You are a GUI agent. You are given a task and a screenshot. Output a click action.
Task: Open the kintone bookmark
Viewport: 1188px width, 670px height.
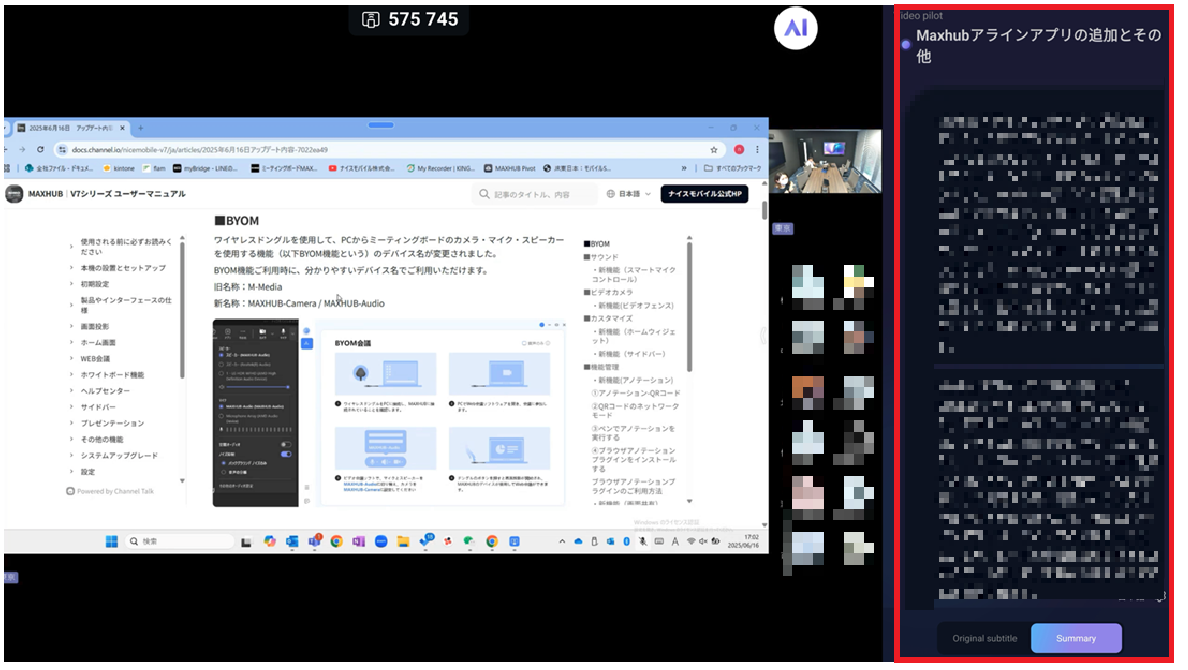click(119, 168)
